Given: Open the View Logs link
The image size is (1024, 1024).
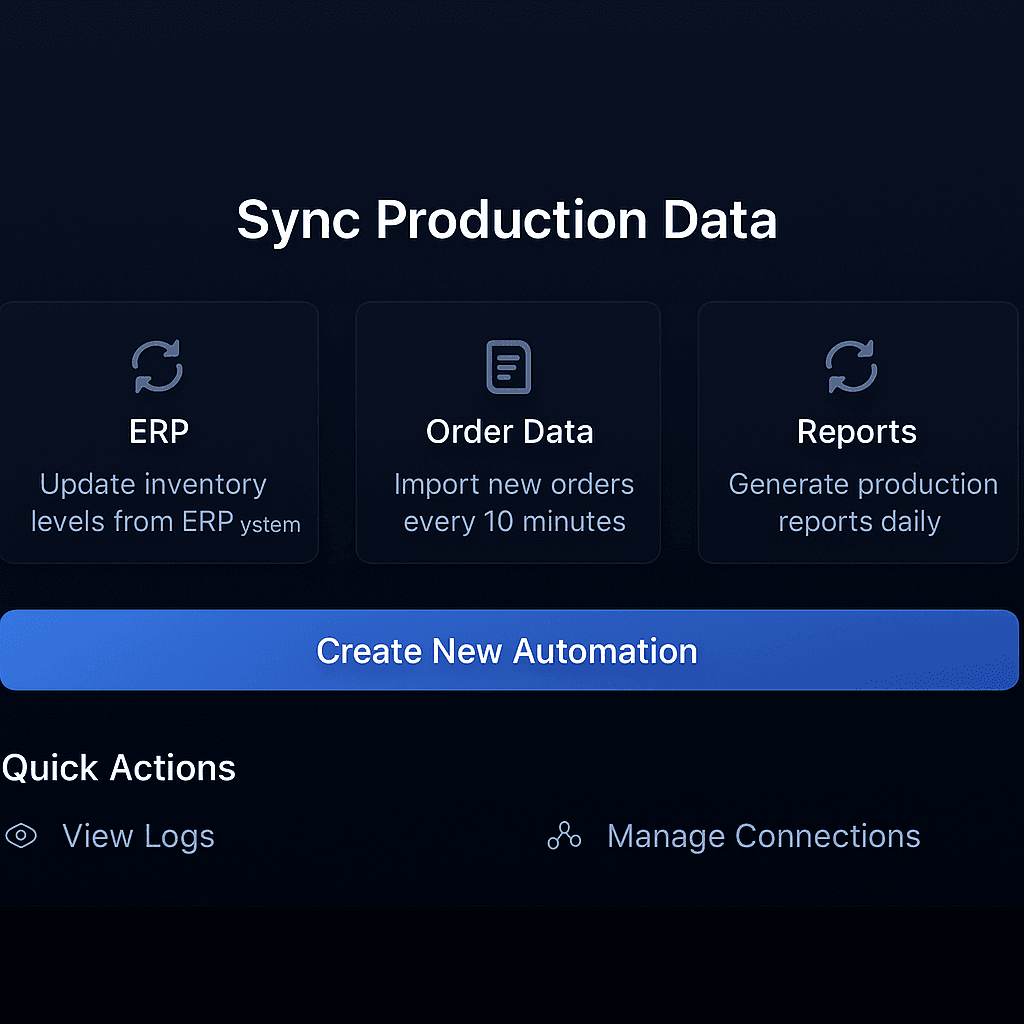Looking at the screenshot, I should point(138,836).
